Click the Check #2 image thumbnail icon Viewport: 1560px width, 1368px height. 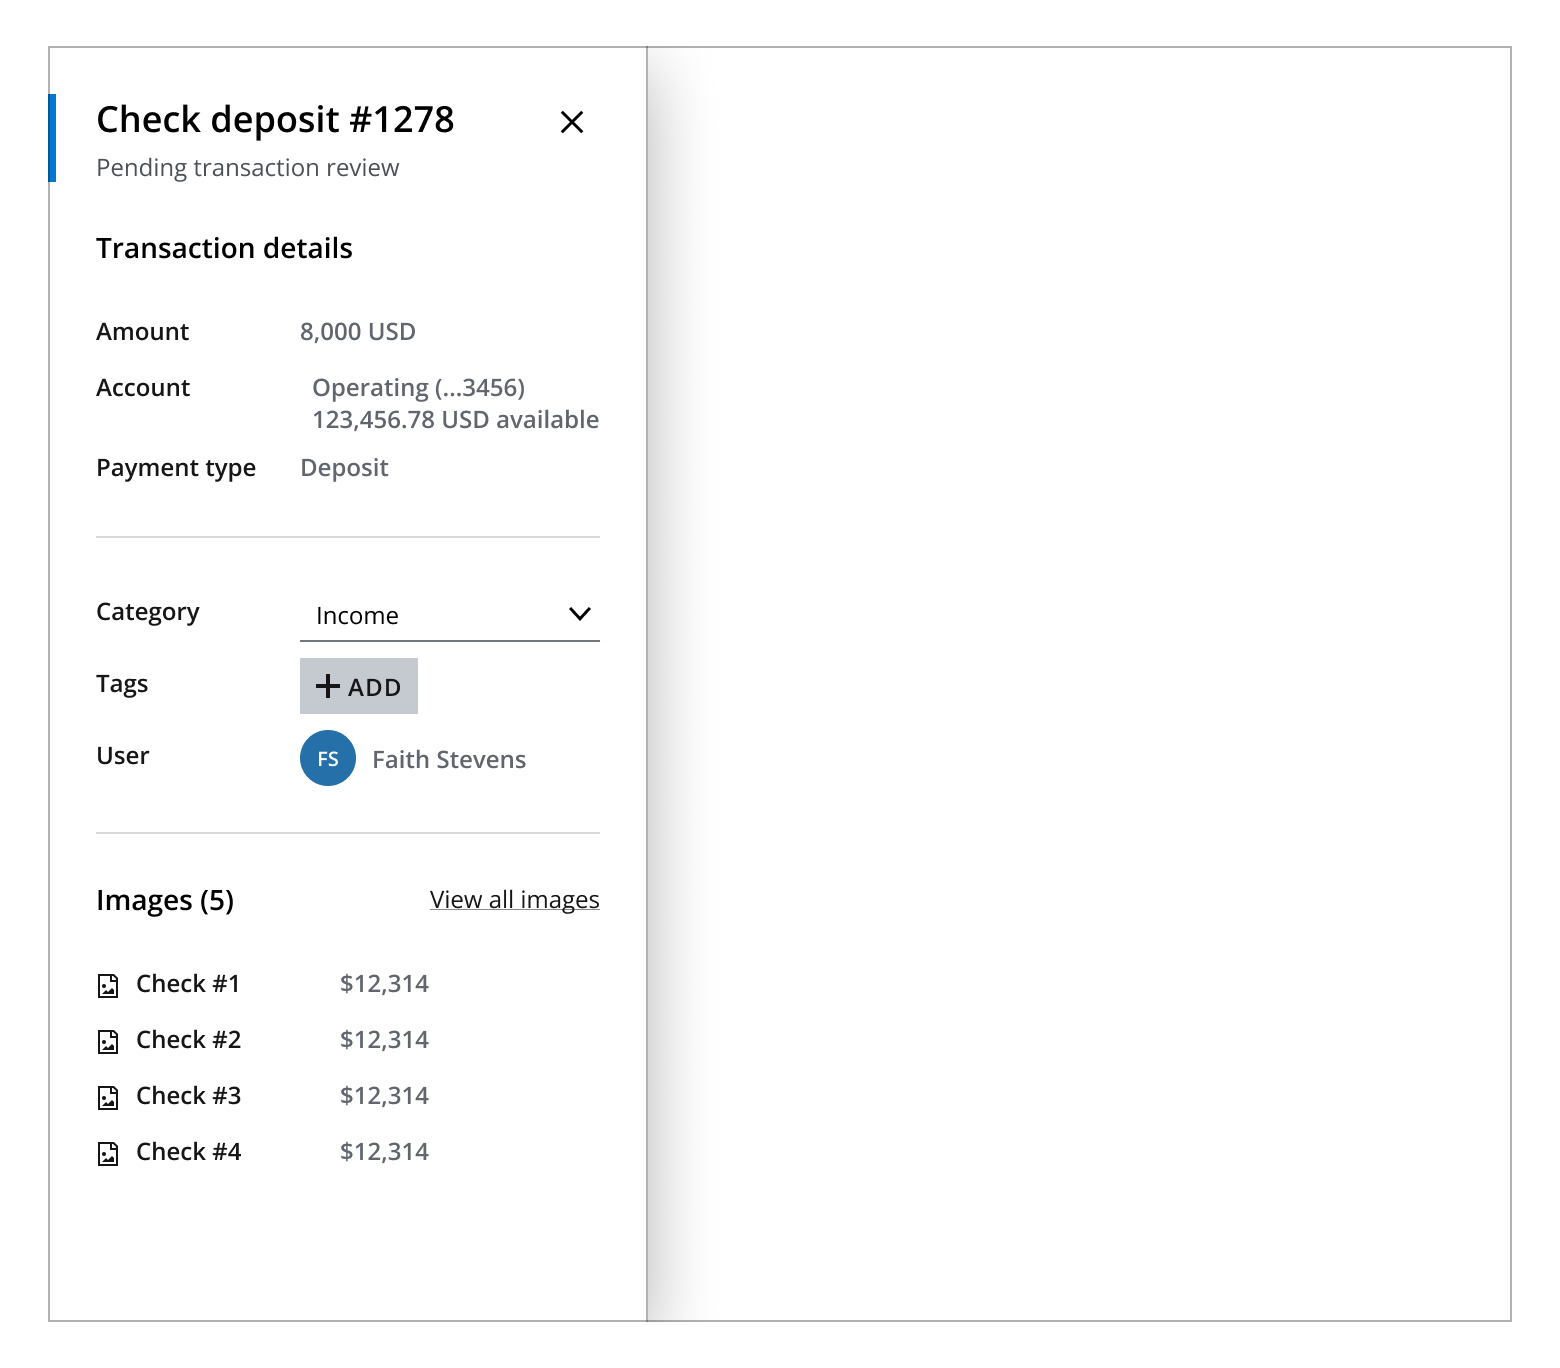(x=108, y=1039)
